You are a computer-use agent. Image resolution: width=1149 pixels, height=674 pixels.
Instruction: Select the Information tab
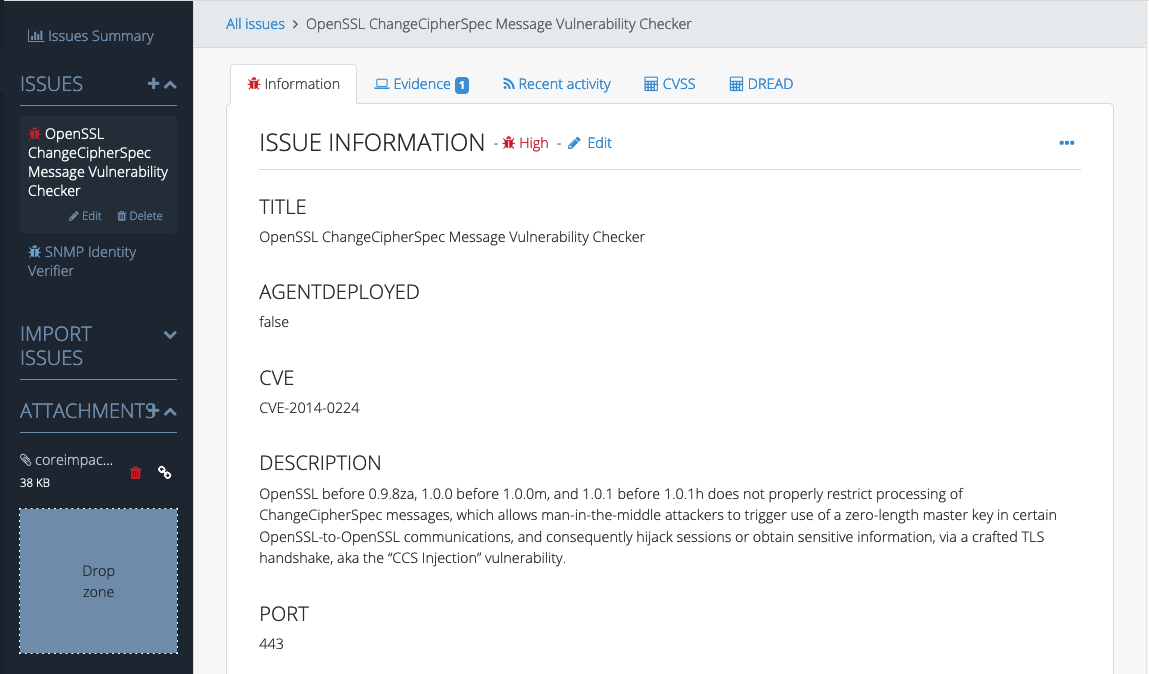293,84
